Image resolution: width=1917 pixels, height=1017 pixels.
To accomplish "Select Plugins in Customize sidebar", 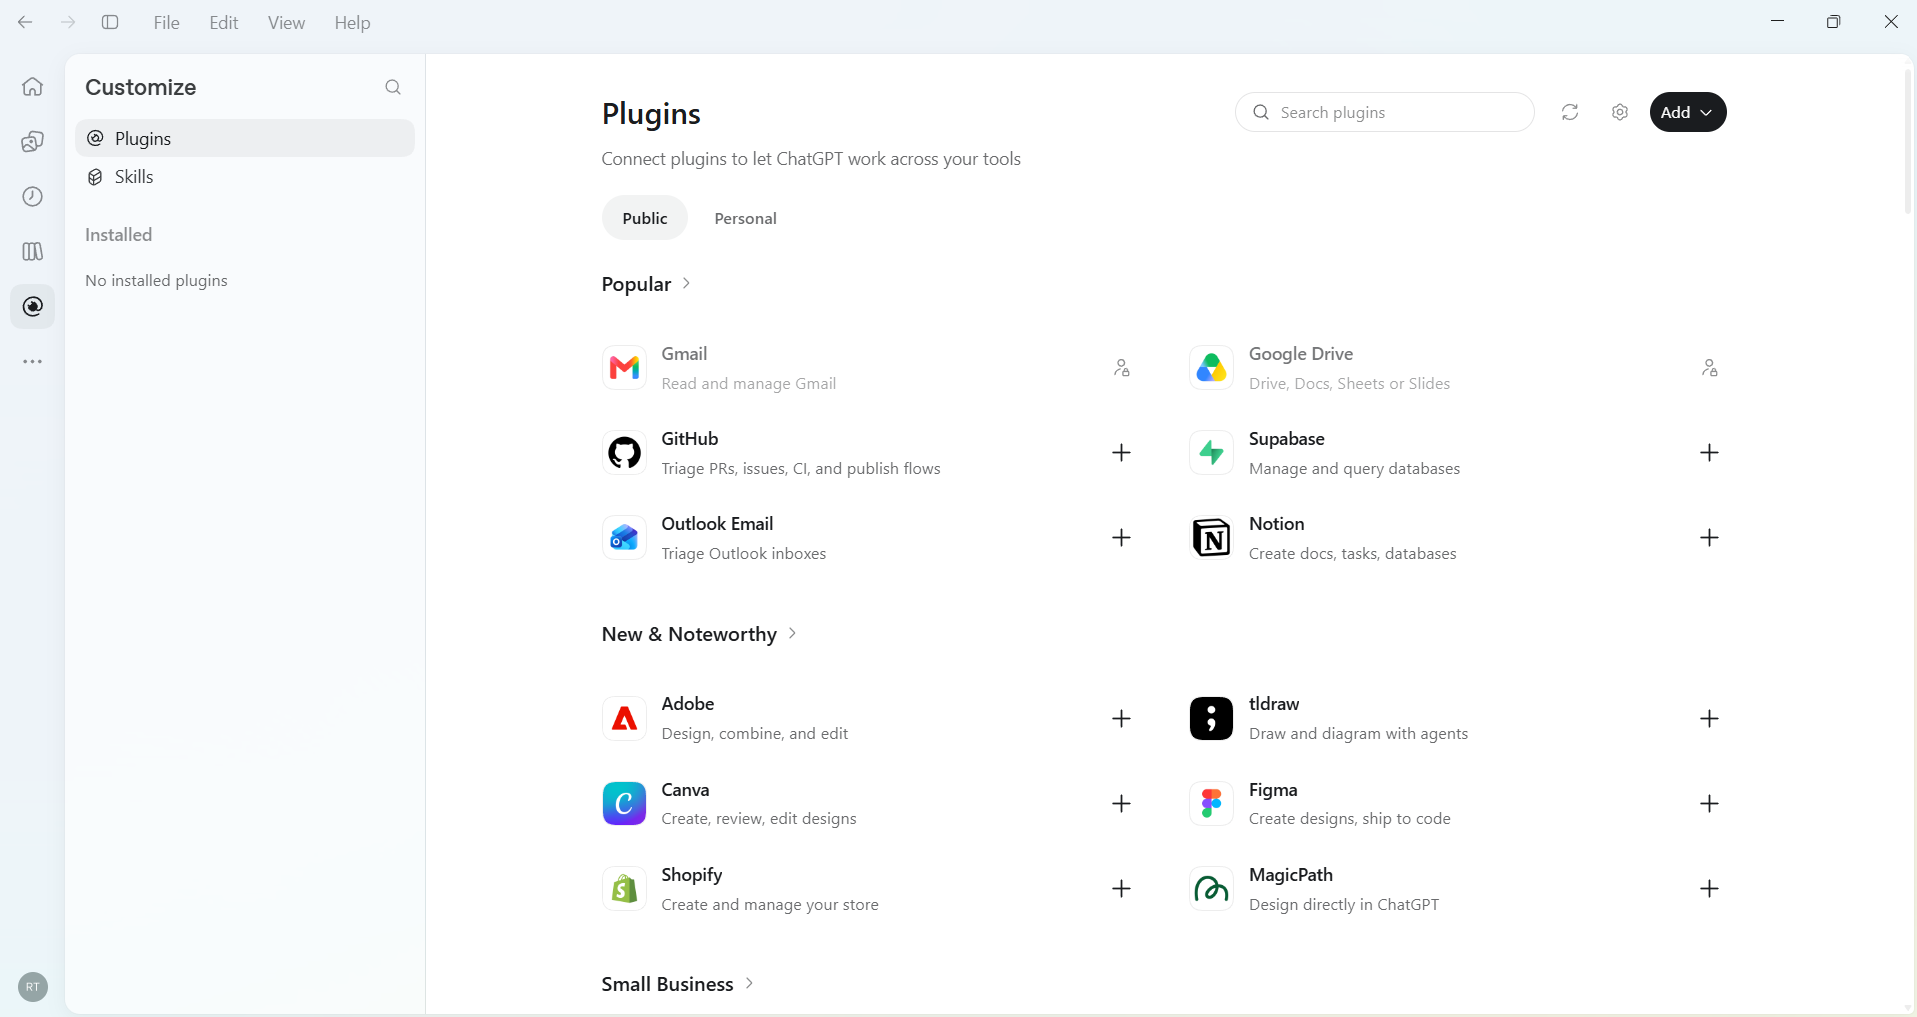I will point(245,138).
